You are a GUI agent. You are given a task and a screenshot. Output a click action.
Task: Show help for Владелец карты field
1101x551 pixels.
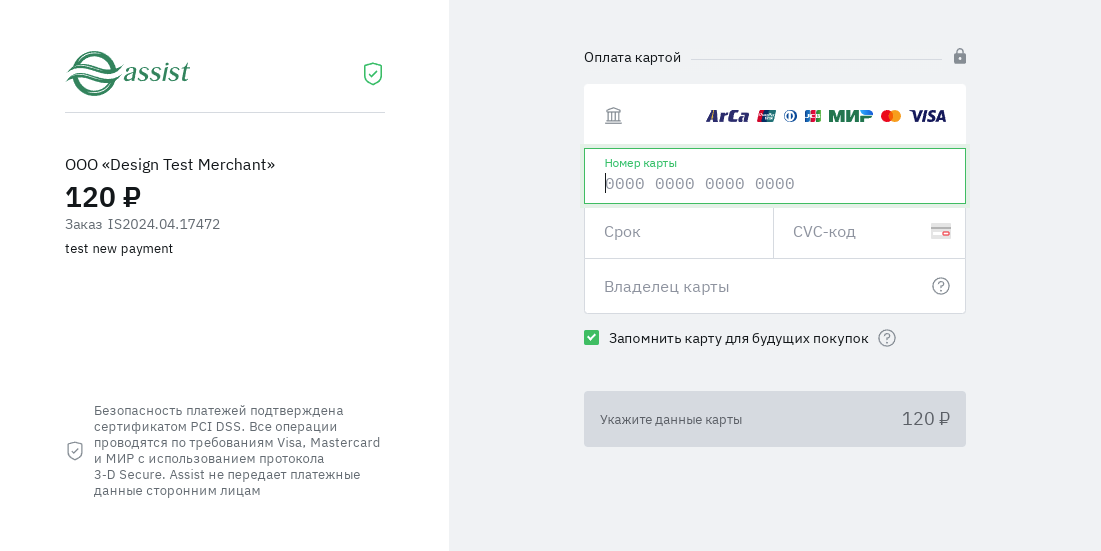coord(941,286)
